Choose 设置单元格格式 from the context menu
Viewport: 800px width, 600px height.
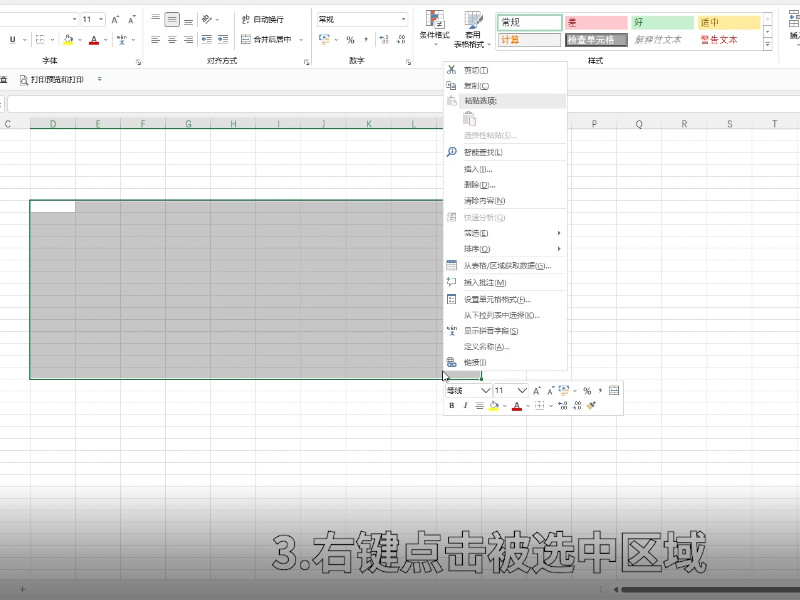pos(505,299)
